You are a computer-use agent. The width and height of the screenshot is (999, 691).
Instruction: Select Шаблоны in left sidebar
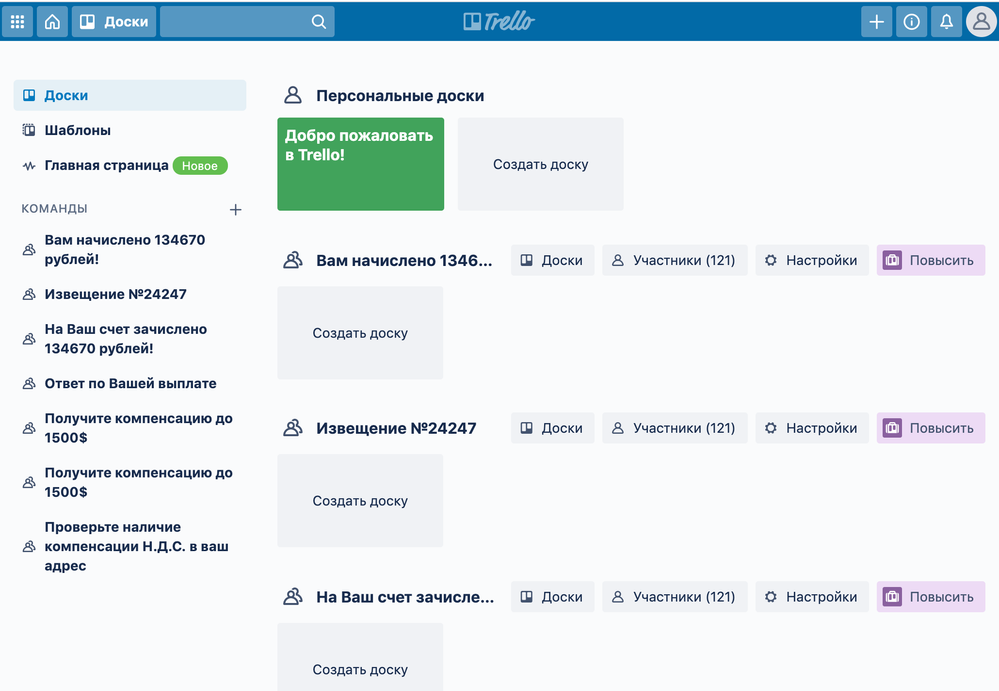130,131
